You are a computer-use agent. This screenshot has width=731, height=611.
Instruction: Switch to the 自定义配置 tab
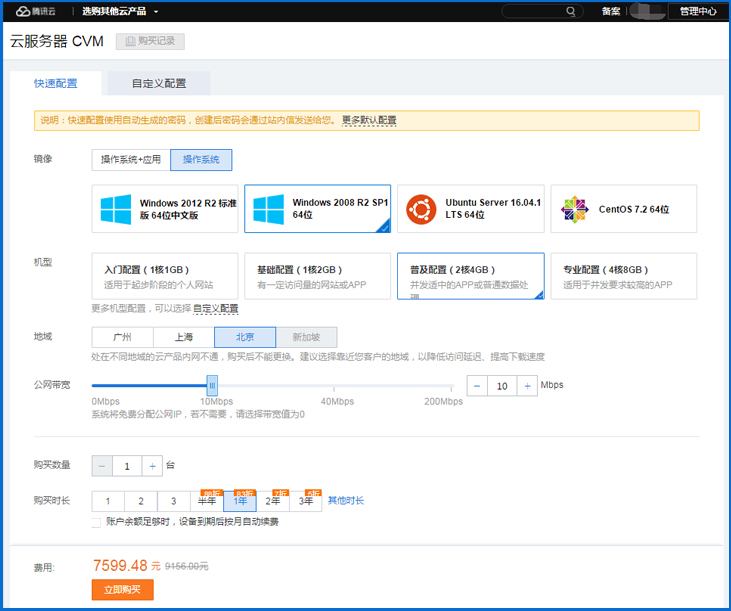pyautogui.click(x=159, y=83)
